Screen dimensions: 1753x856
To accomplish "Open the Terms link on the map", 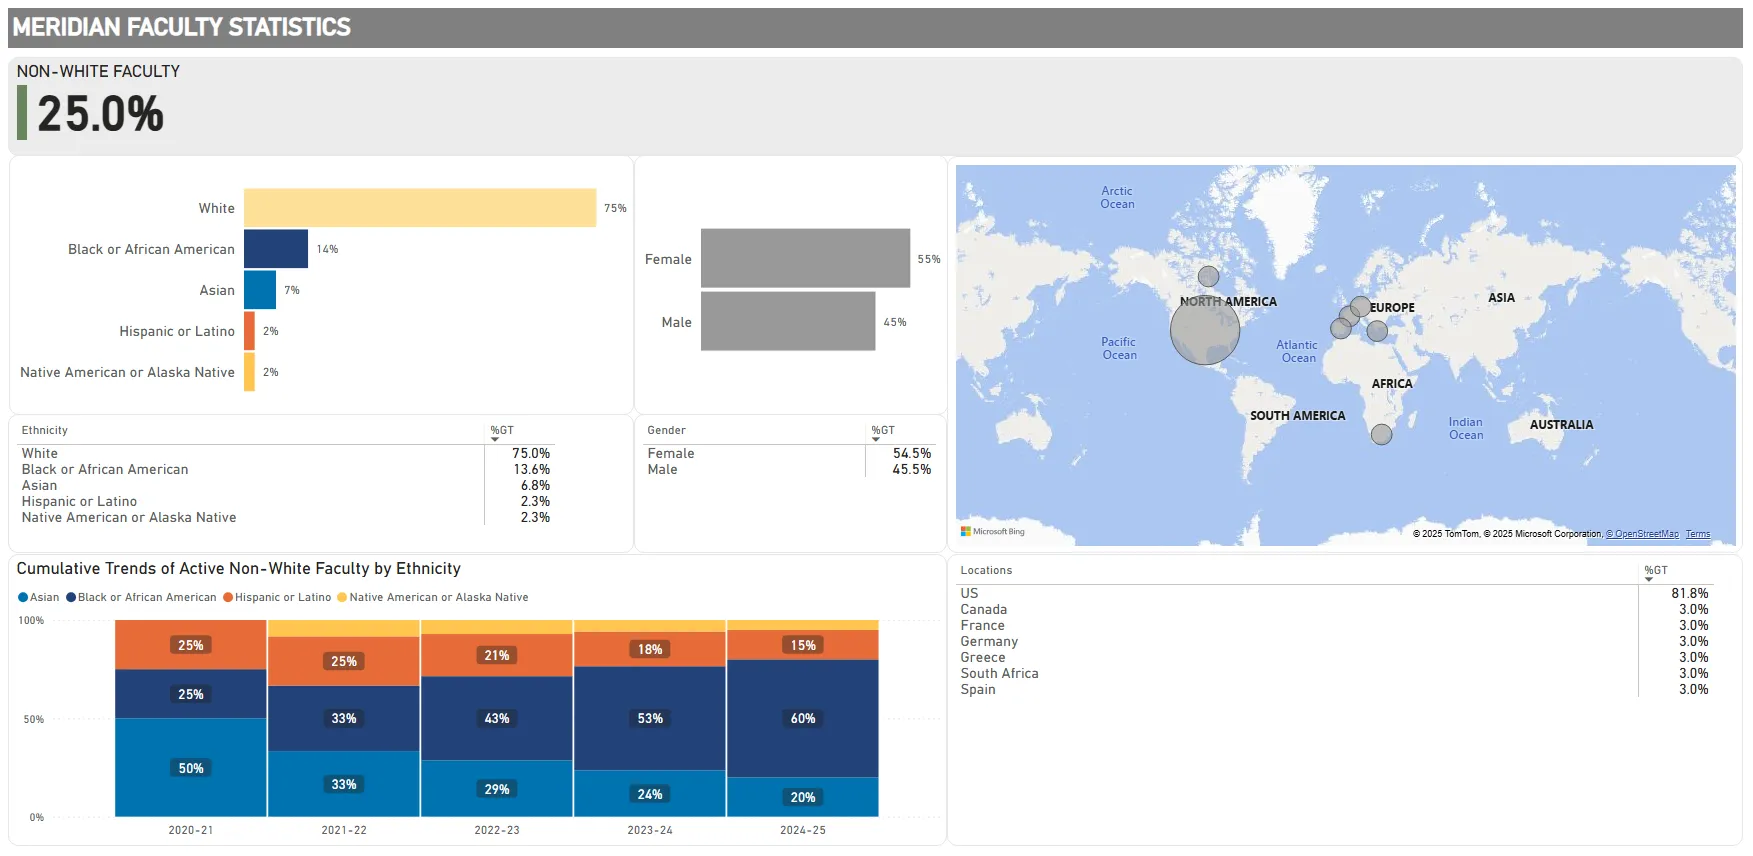I will point(1697,534).
